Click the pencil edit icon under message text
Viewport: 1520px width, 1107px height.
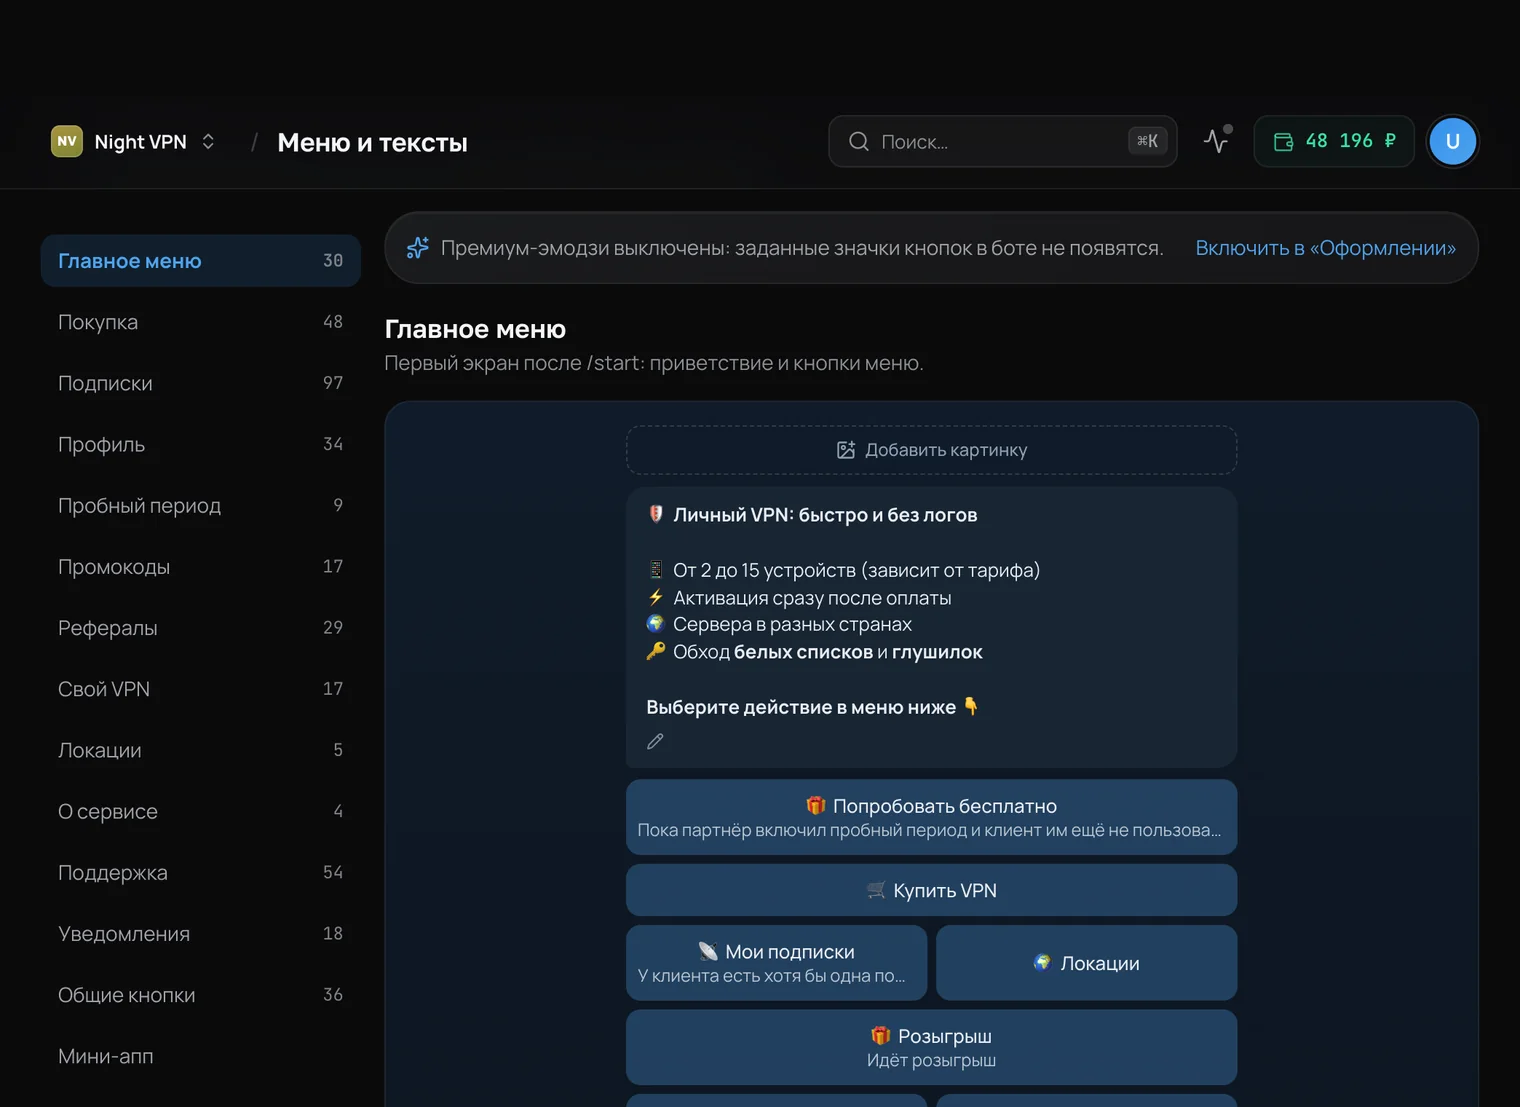pyautogui.click(x=655, y=741)
